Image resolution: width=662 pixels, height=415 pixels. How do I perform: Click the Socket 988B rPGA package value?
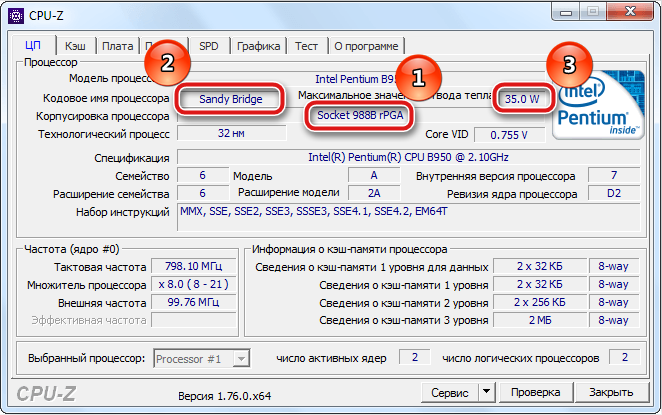[x=360, y=115]
